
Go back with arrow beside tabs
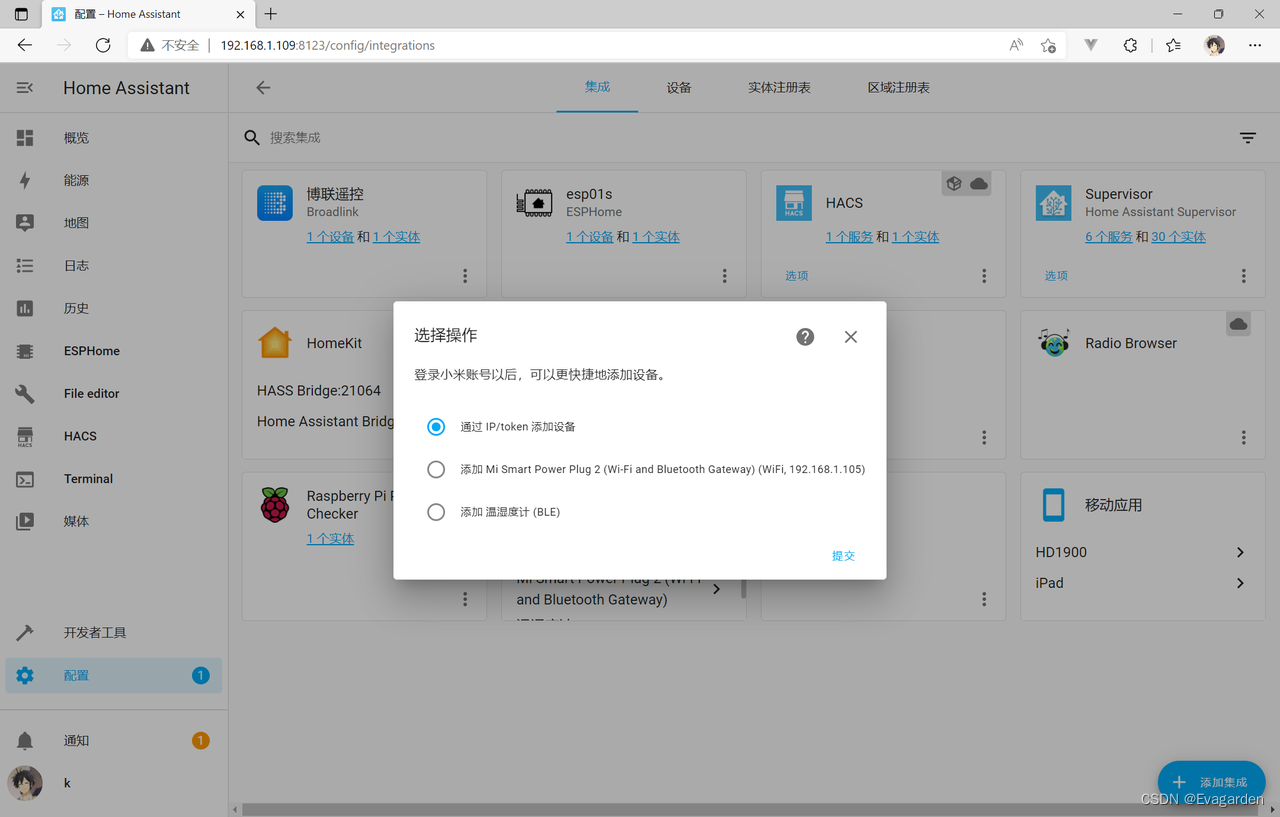pos(263,88)
